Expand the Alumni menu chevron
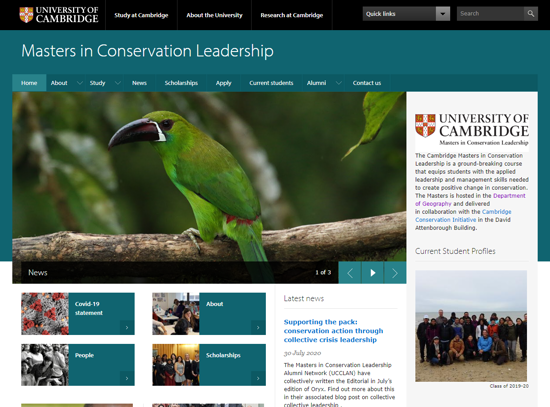 tap(338, 83)
